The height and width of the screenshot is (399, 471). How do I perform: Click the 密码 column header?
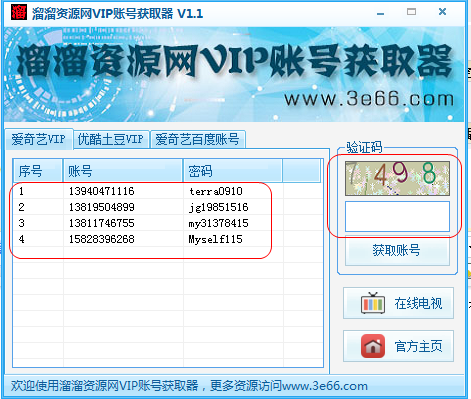point(233,171)
